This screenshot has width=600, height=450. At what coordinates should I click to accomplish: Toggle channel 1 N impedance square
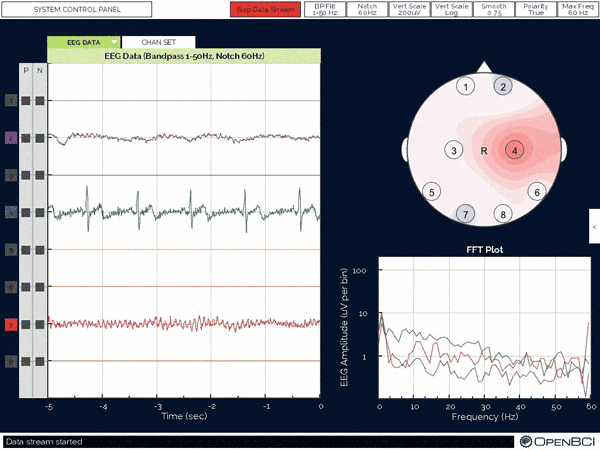(x=40, y=101)
